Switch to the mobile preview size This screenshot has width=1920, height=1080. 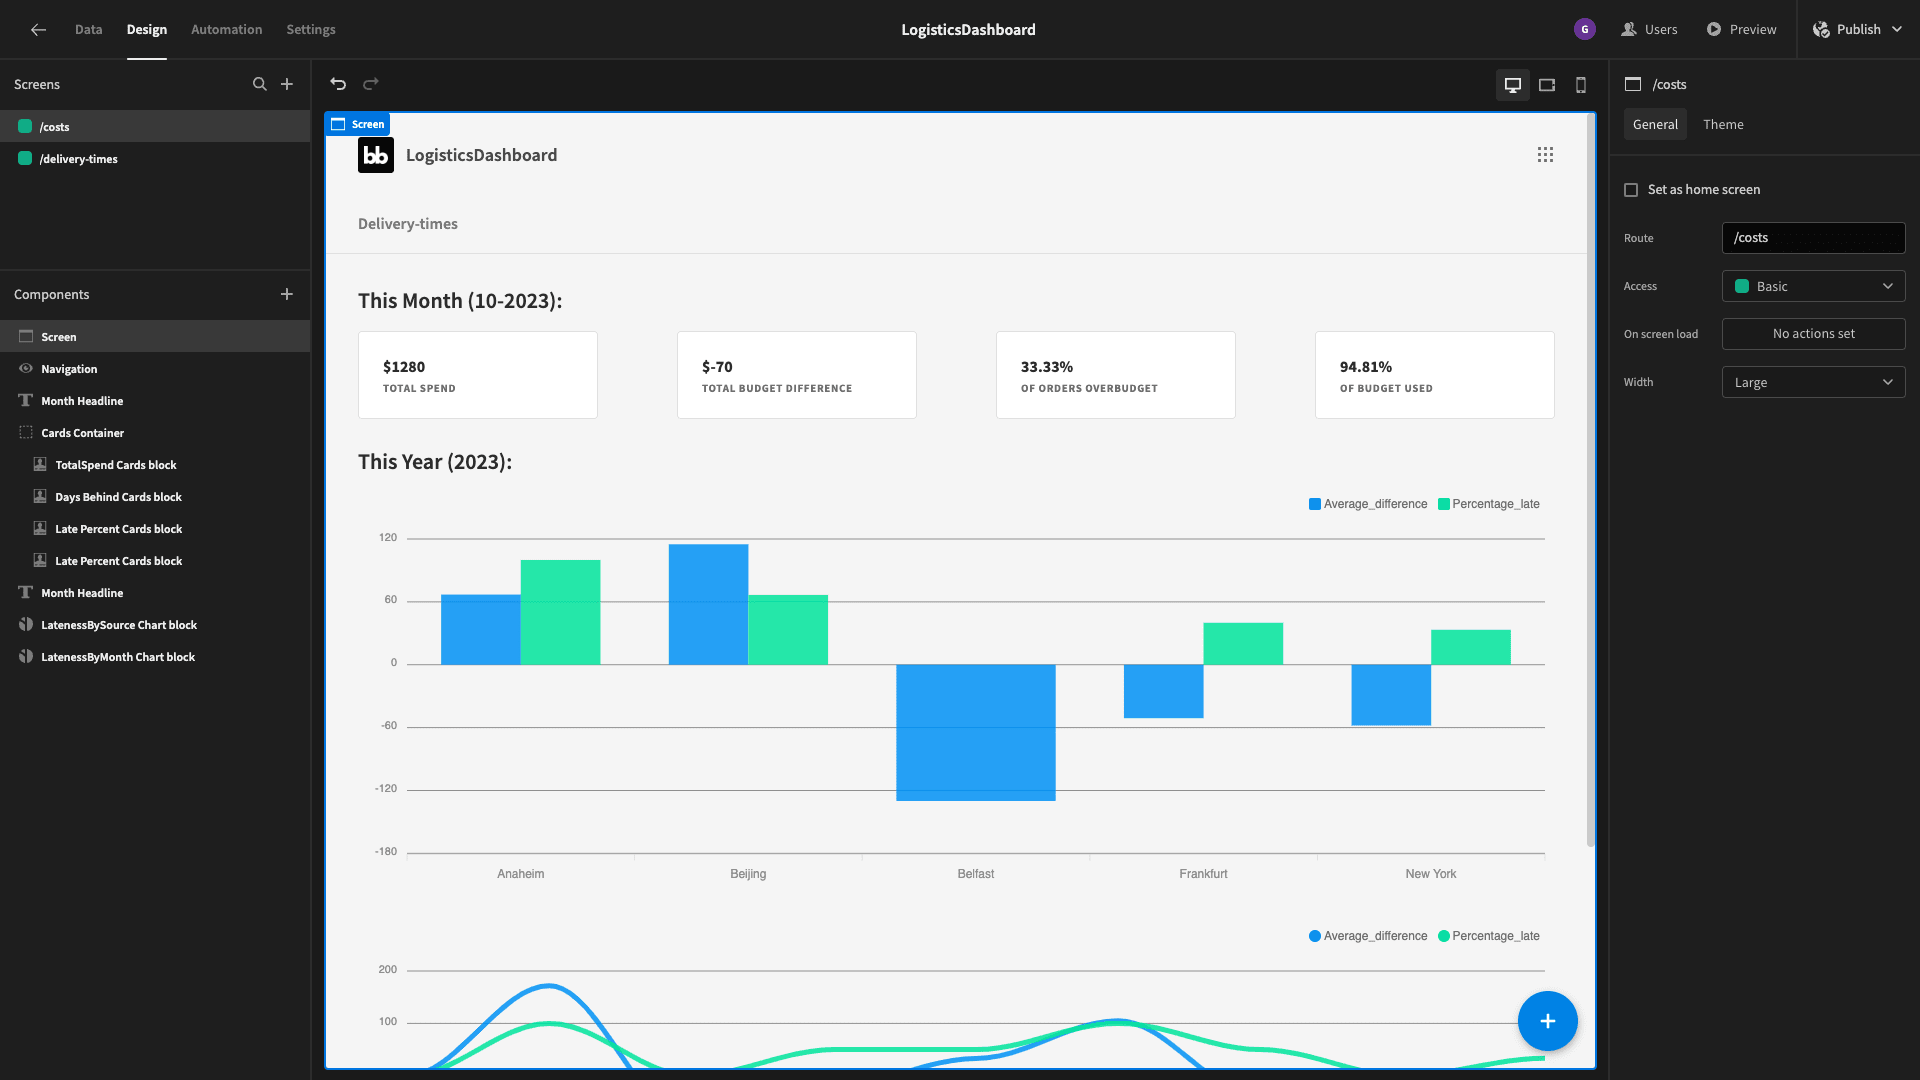pos(1581,85)
